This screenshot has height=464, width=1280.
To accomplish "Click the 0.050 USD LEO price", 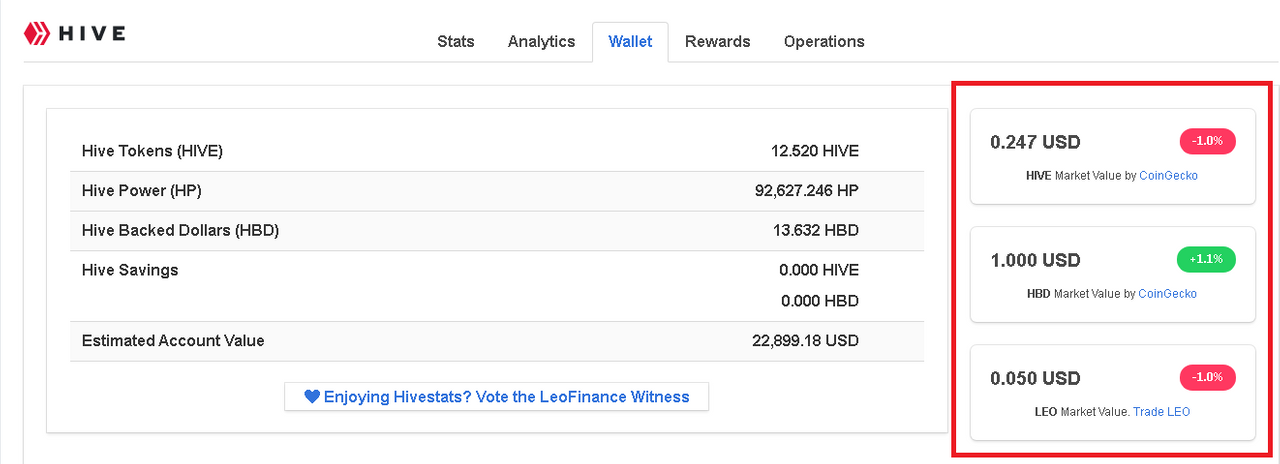I will (x=1035, y=379).
